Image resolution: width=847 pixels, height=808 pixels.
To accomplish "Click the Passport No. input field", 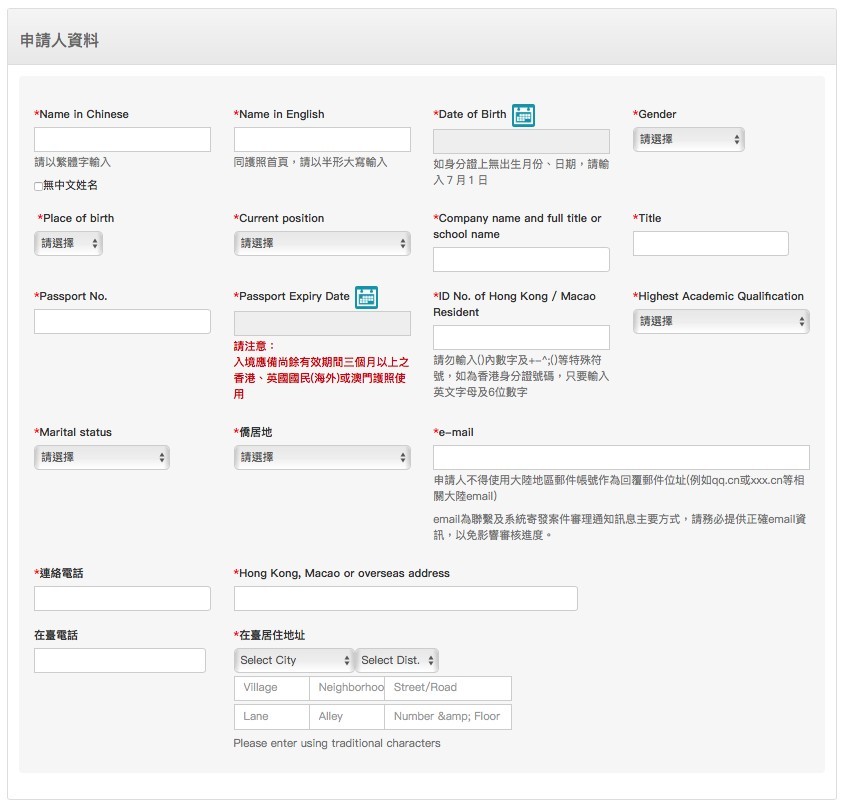I will point(122,322).
